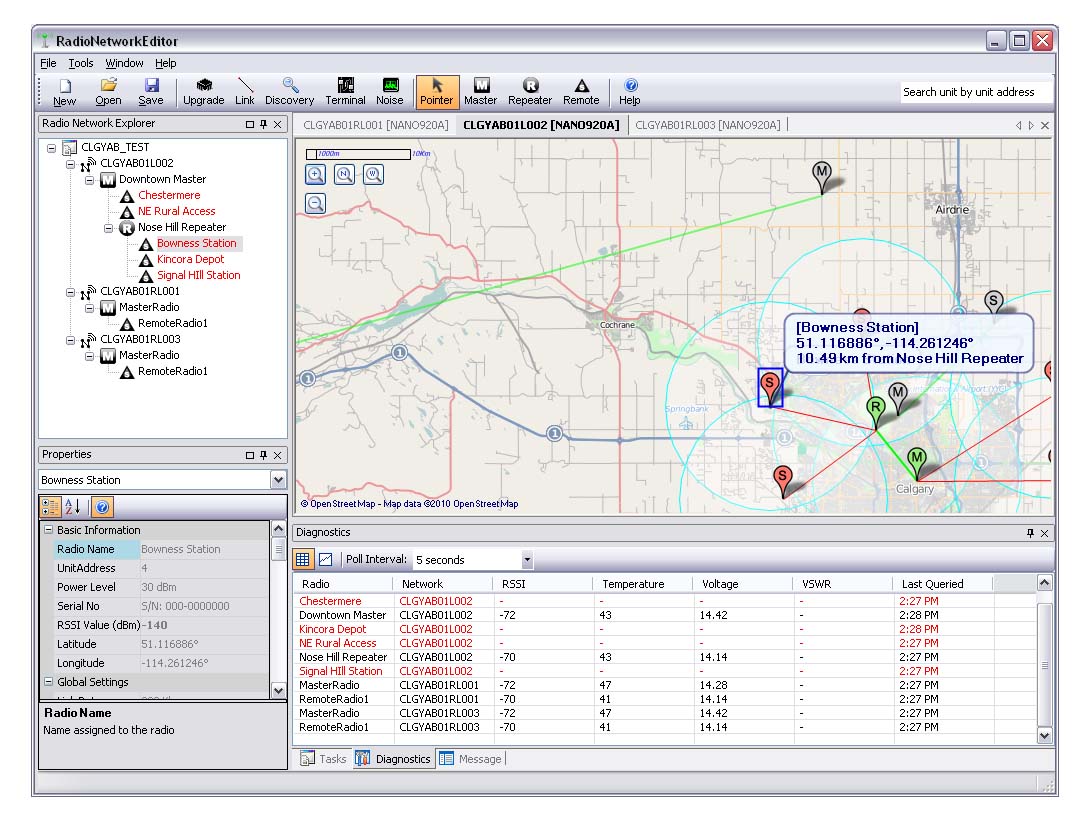Click Diagnostics table scroll down arrow
This screenshot has height=822, width=1091.
click(1044, 736)
